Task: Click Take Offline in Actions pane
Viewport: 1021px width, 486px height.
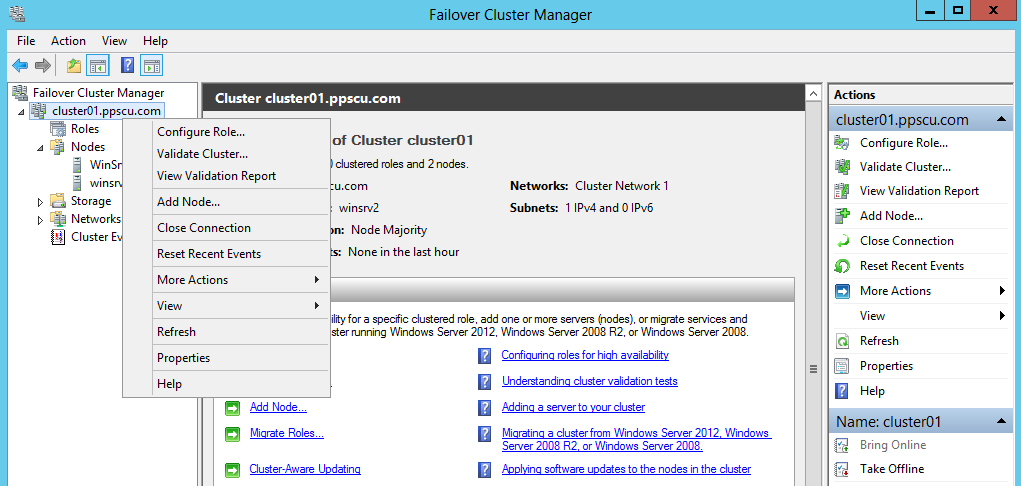Action: [x=891, y=468]
